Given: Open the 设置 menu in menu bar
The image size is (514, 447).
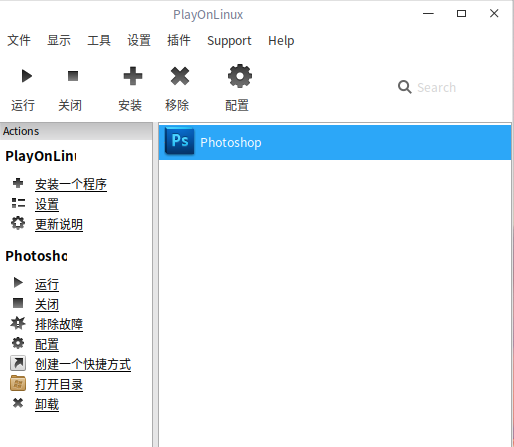Looking at the screenshot, I should (x=139, y=40).
